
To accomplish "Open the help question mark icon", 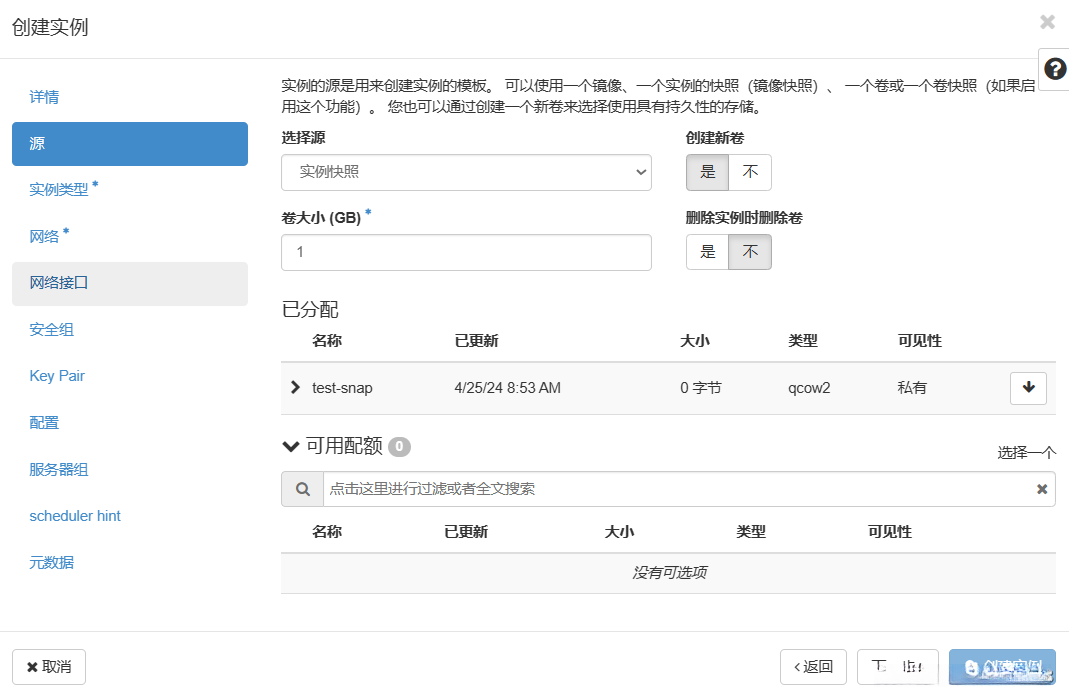I will [x=1054, y=69].
